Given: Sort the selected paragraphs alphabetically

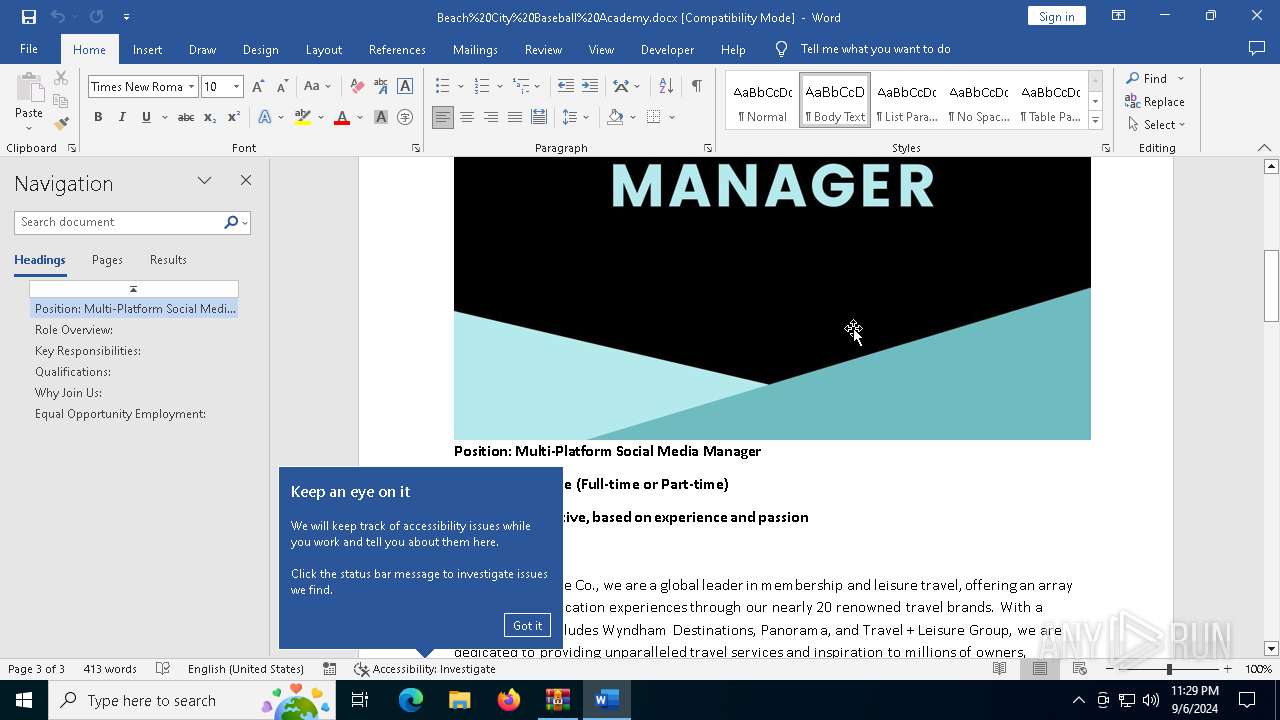Looking at the screenshot, I should tap(666, 87).
